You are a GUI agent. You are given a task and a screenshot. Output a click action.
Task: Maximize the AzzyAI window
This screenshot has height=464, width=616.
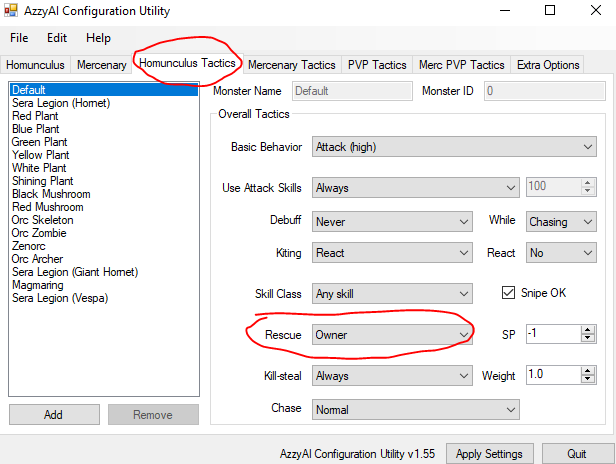(550, 10)
